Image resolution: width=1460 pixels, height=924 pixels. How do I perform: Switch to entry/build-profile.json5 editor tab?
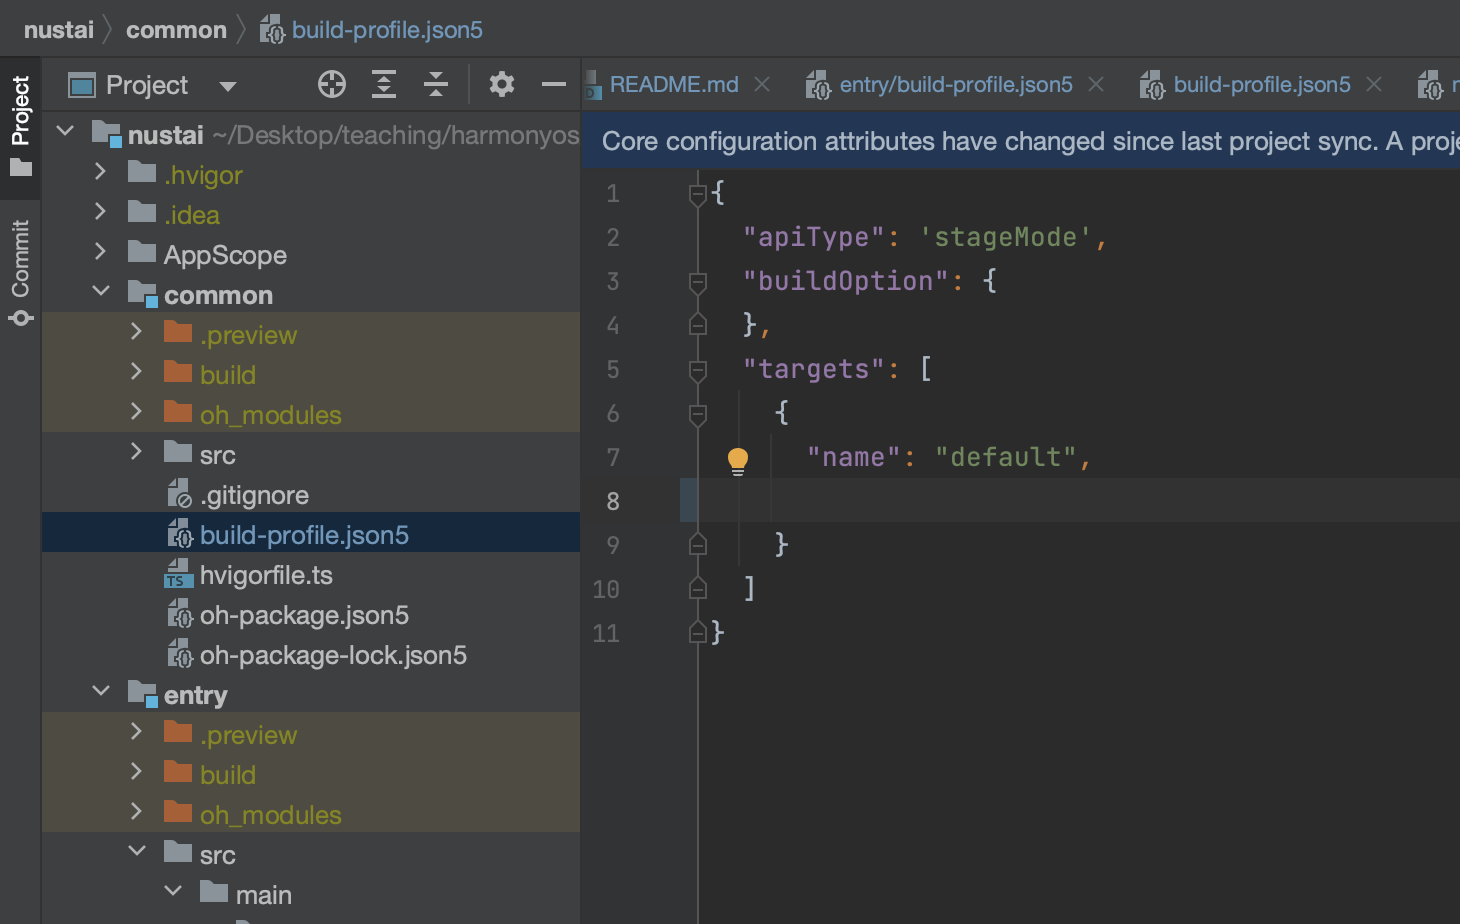coord(955,85)
